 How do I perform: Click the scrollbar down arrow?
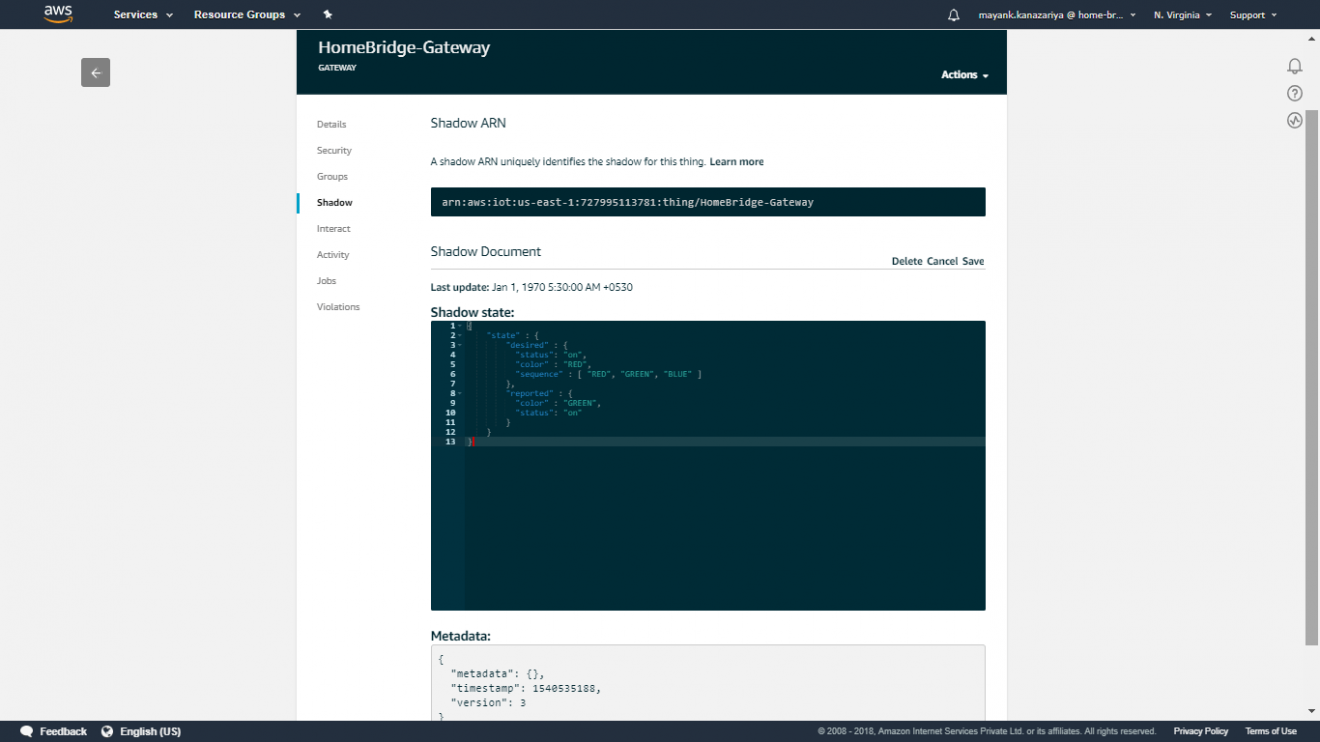coord(1312,712)
